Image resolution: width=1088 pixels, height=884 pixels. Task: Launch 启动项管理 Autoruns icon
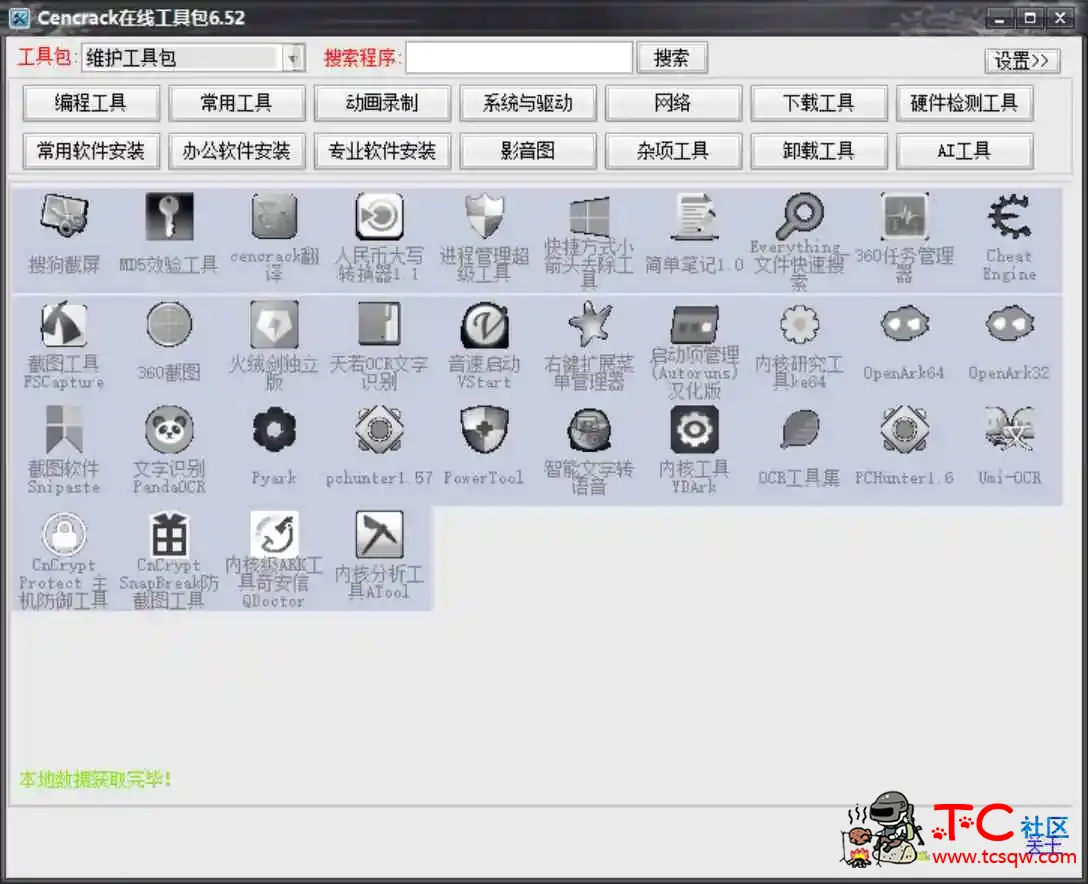click(x=694, y=324)
